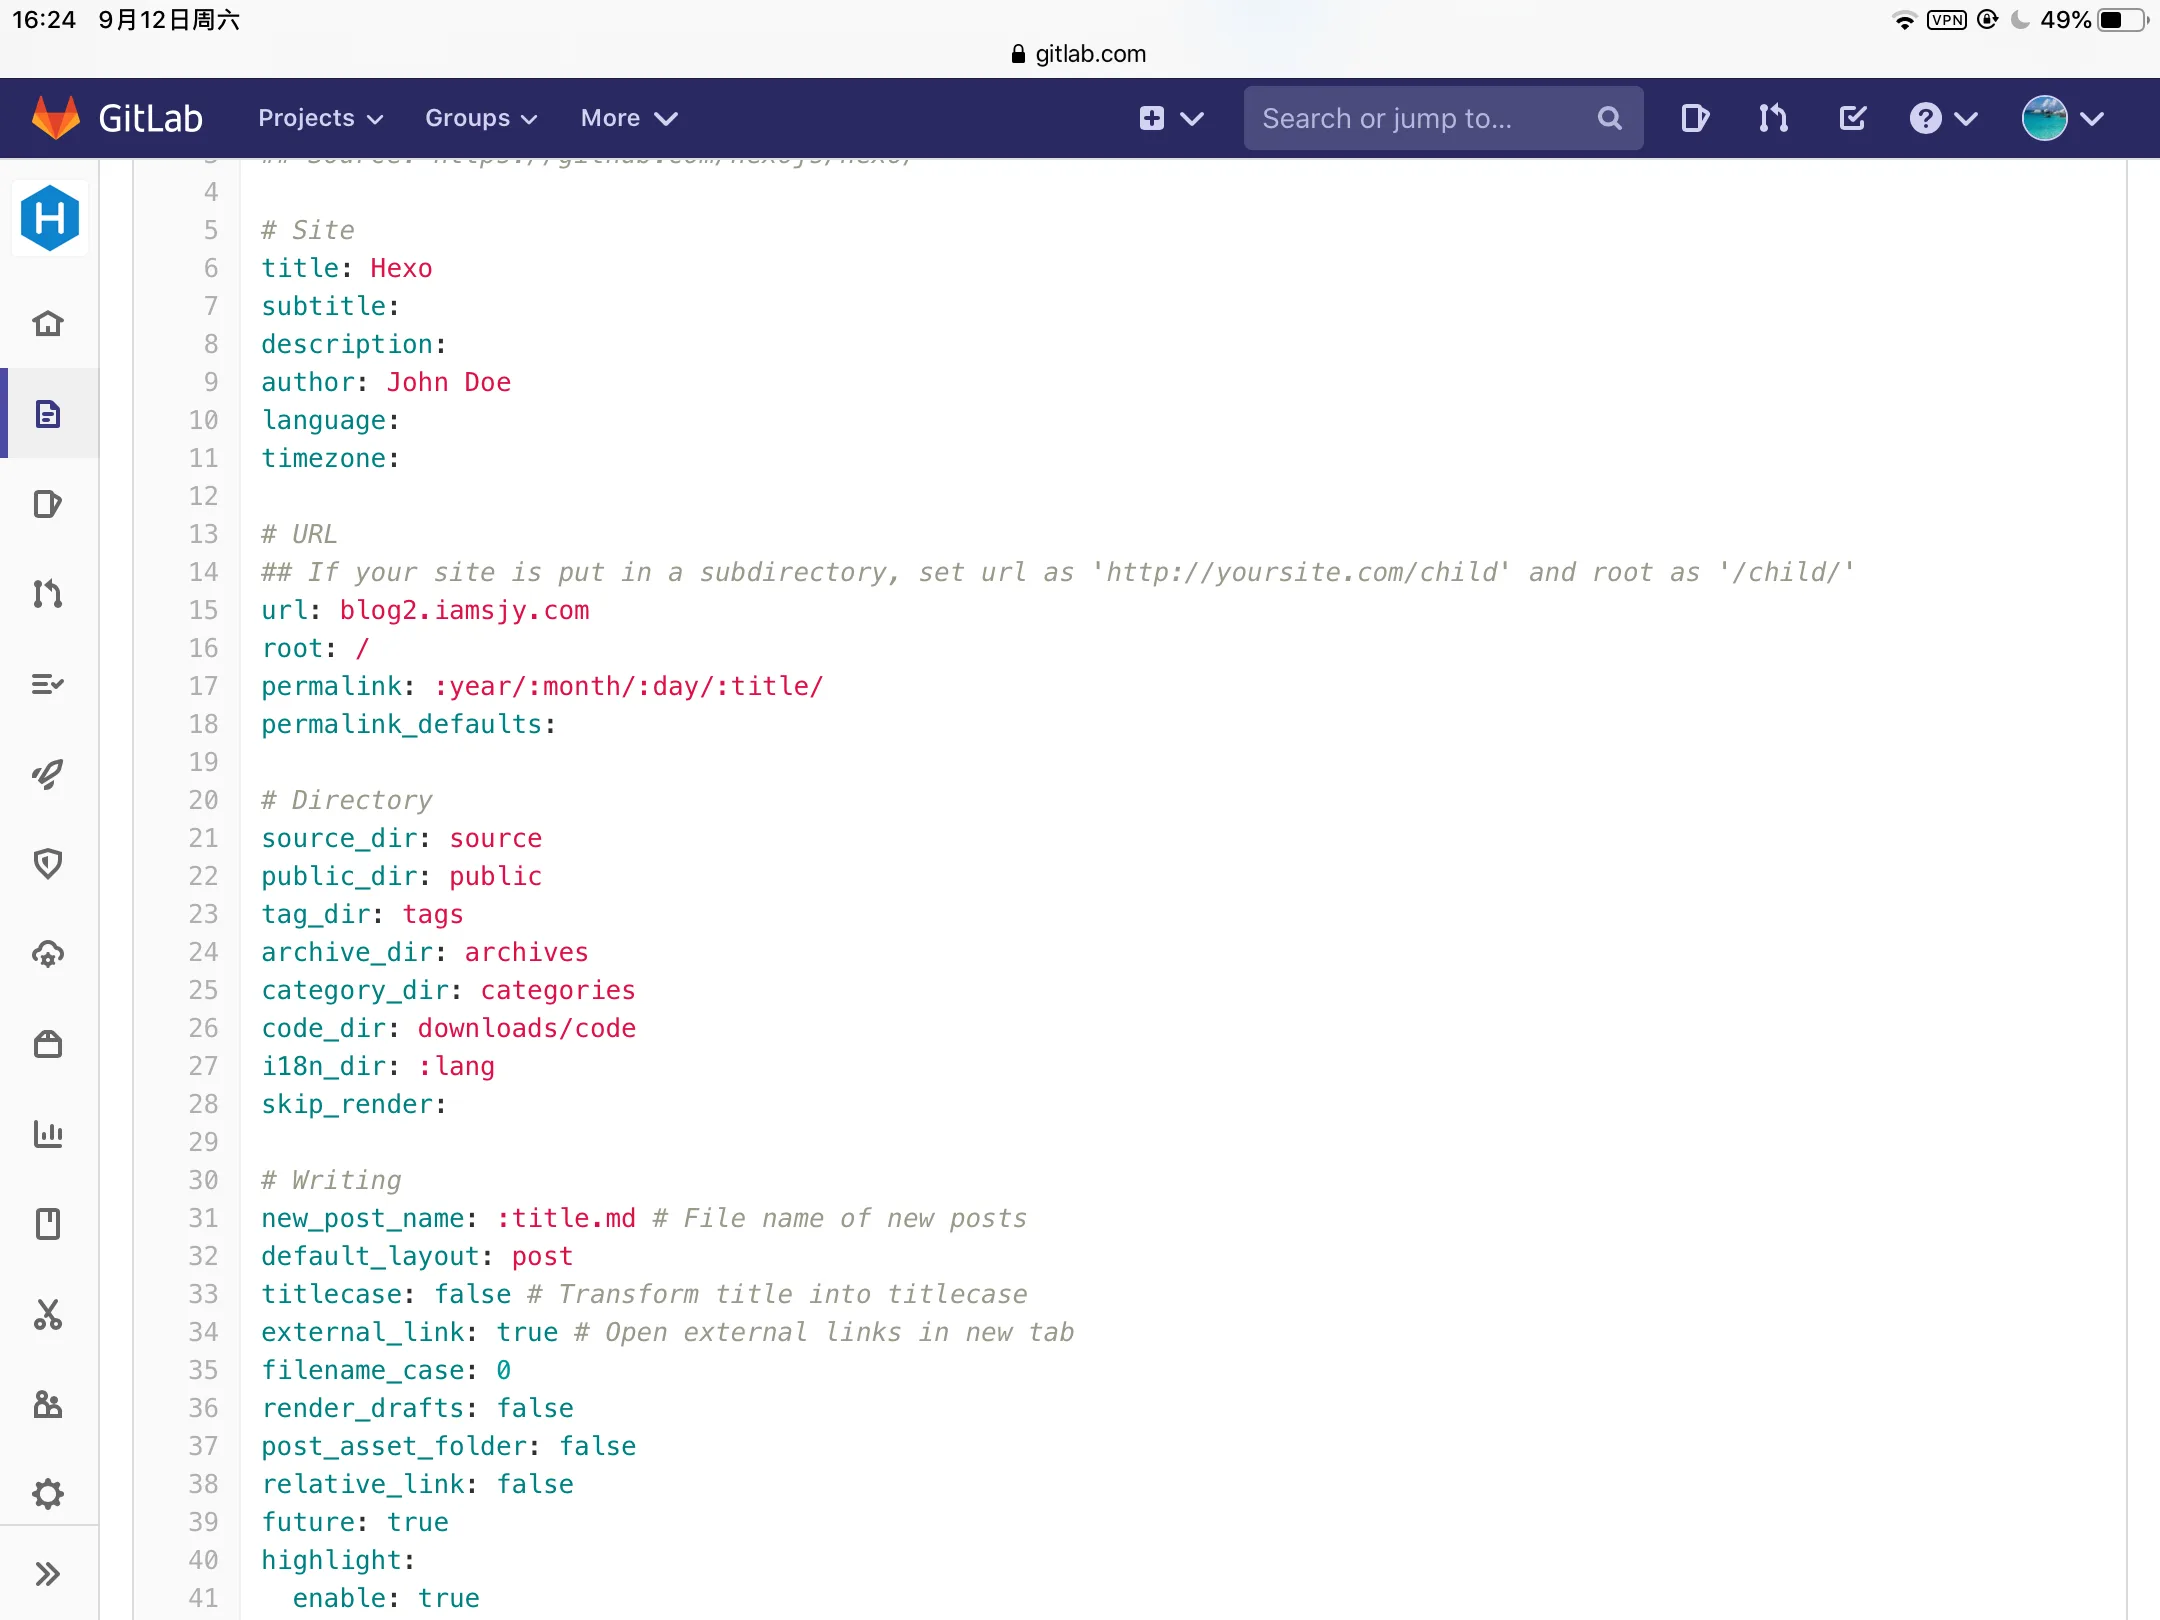The height and width of the screenshot is (1620, 2160).
Task: Open Requirements list icon in sidebar
Action: pos(48,684)
